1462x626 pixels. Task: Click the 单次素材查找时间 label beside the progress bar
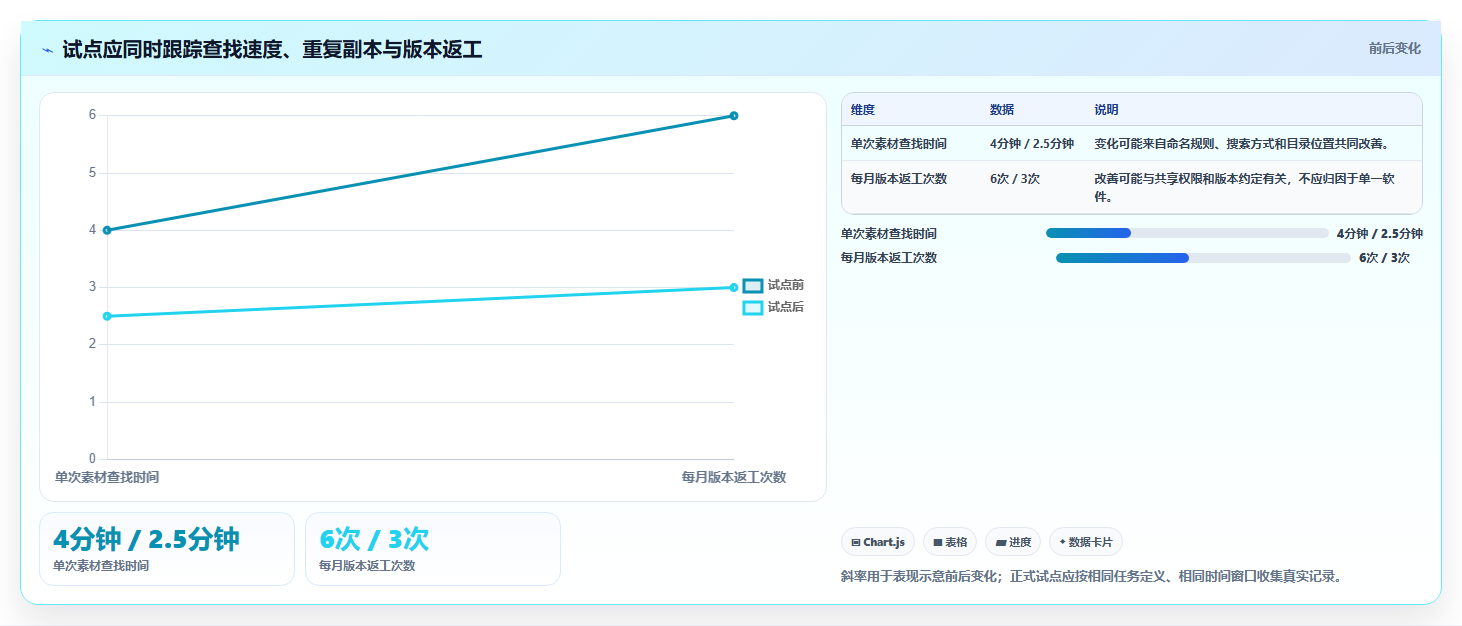(889, 234)
